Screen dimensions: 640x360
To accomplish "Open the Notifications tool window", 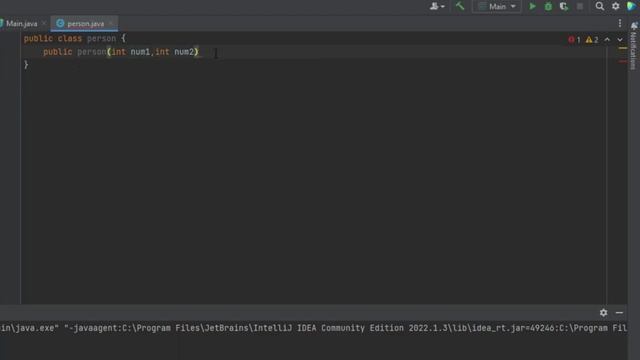I will (x=634, y=46).
